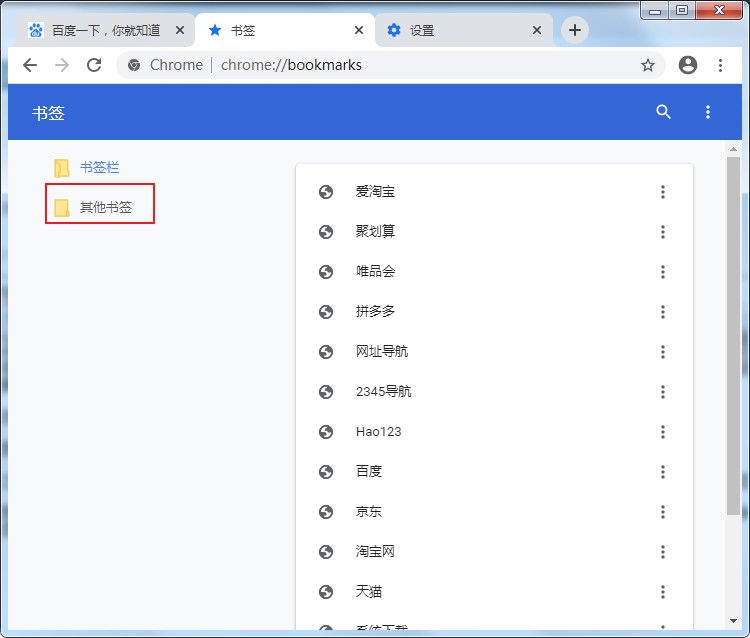Open more actions for 爱淘宝

[x=663, y=192]
